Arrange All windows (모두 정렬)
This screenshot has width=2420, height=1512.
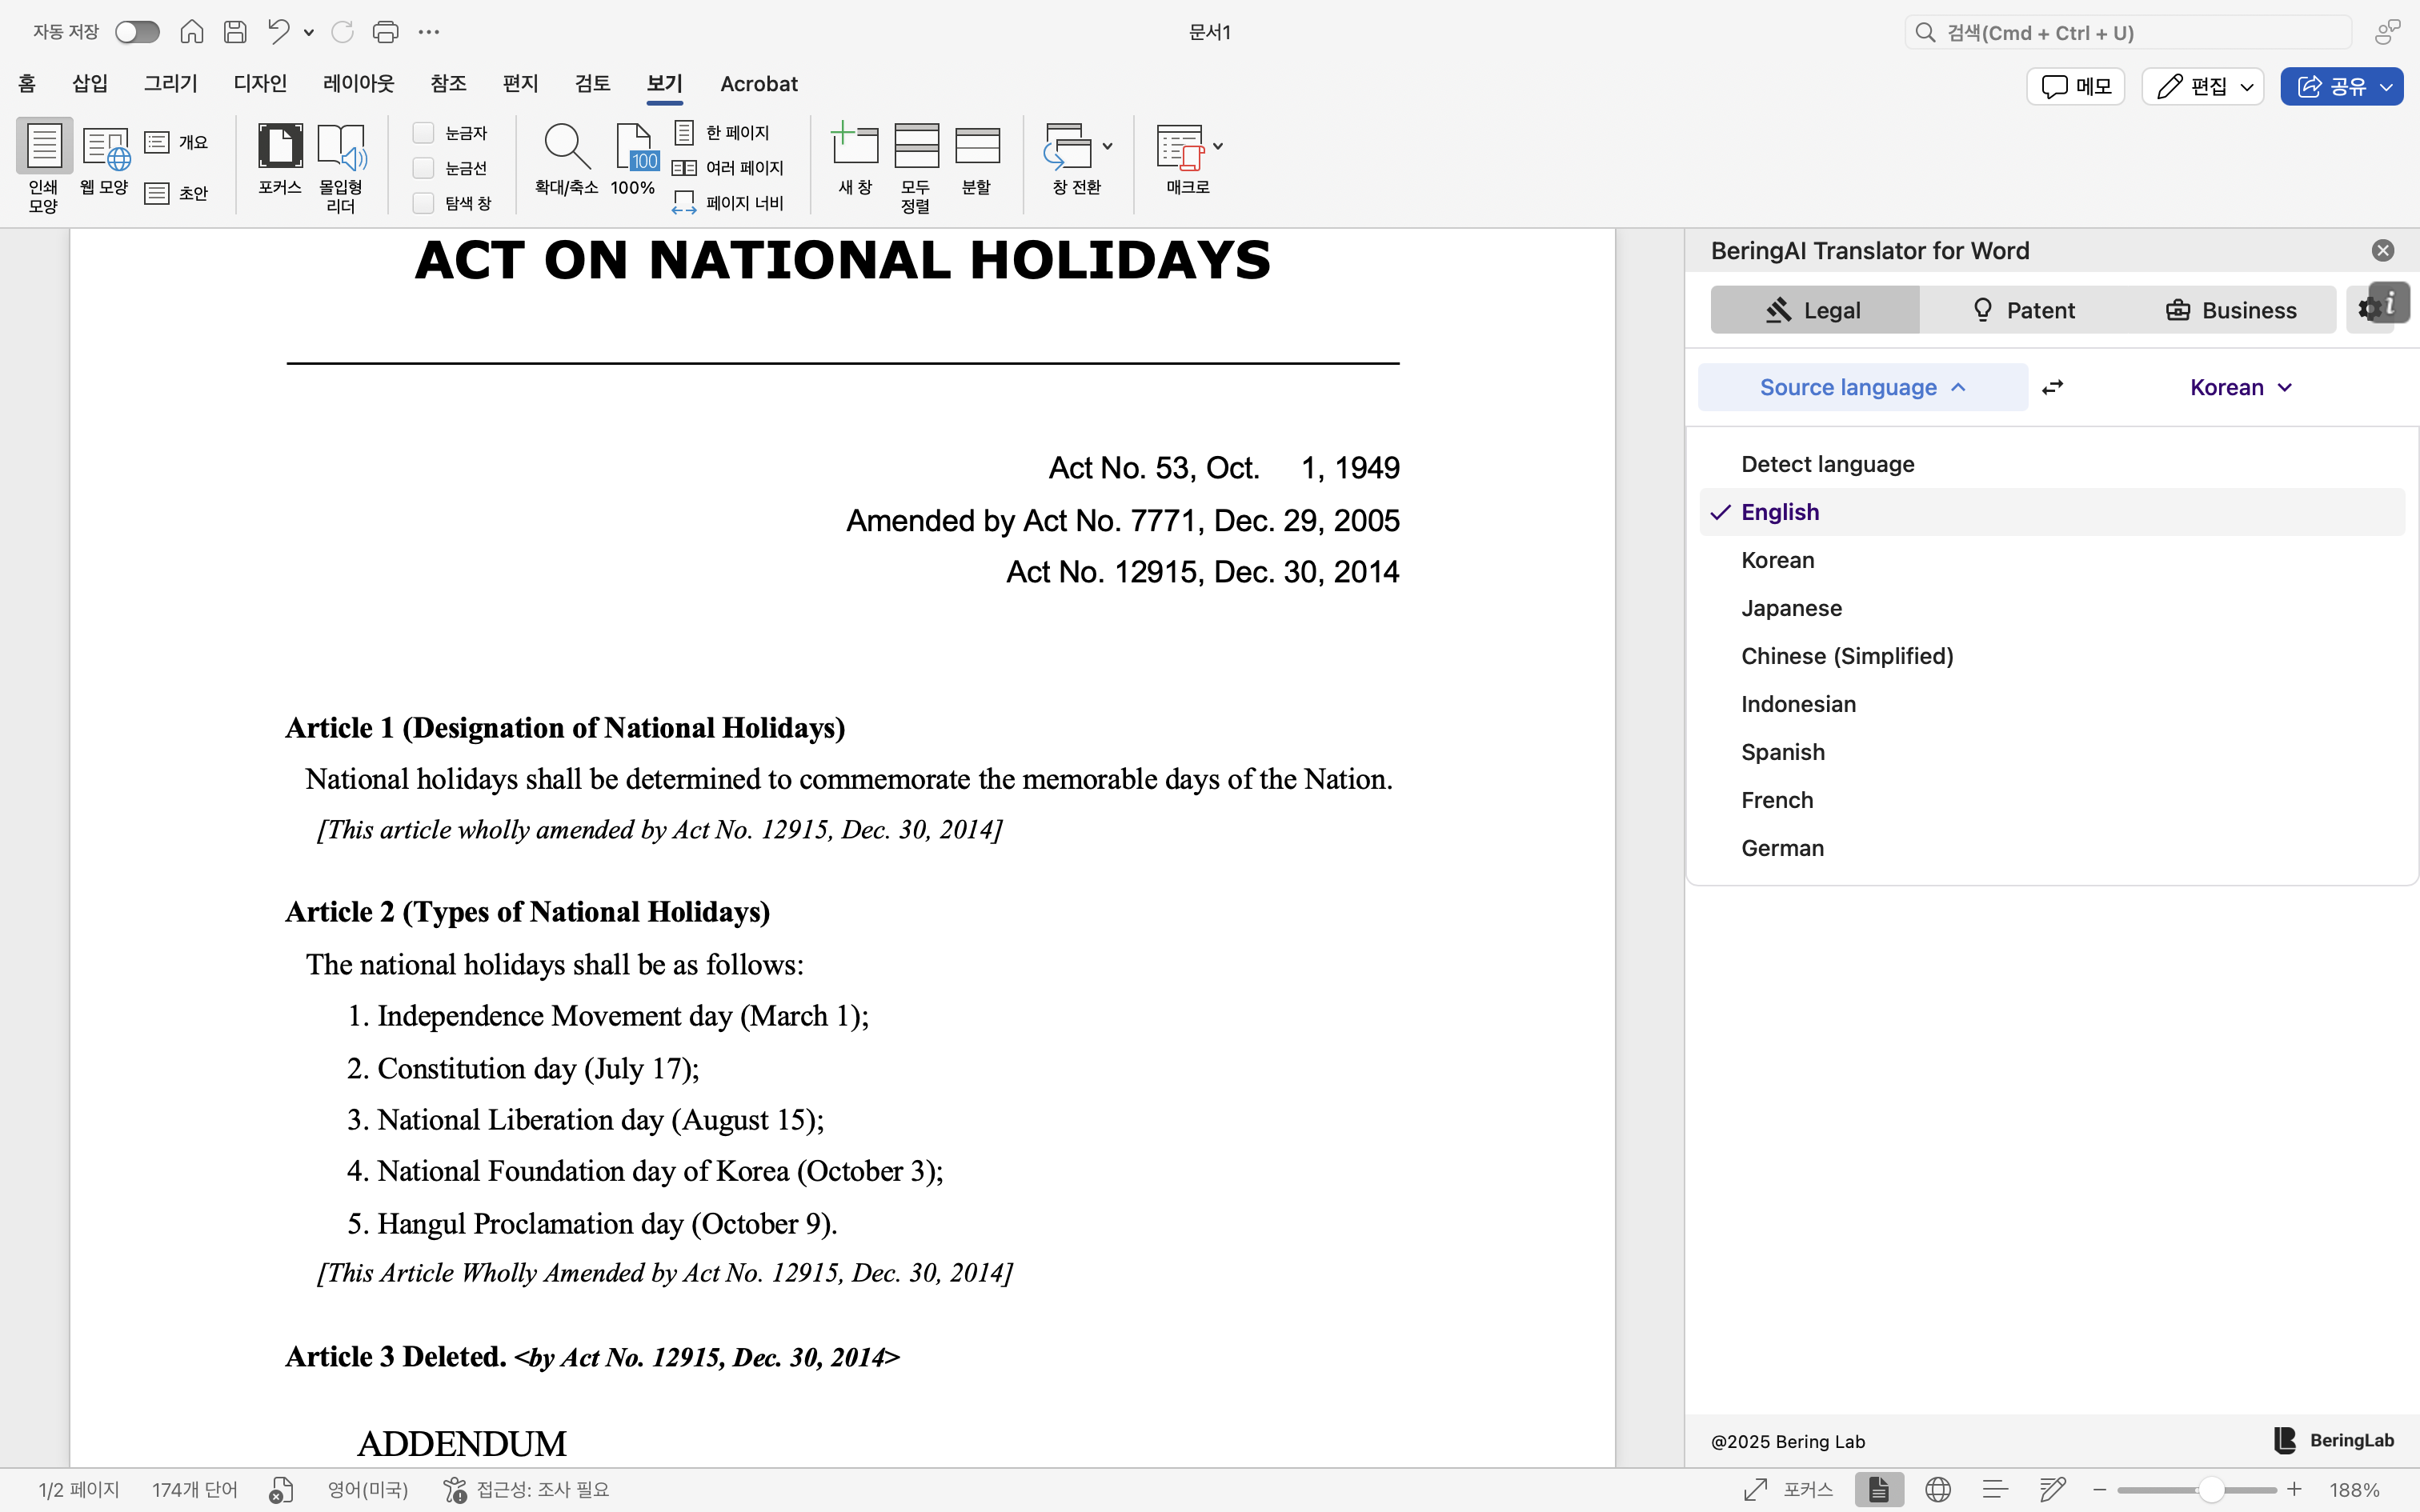[916, 166]
